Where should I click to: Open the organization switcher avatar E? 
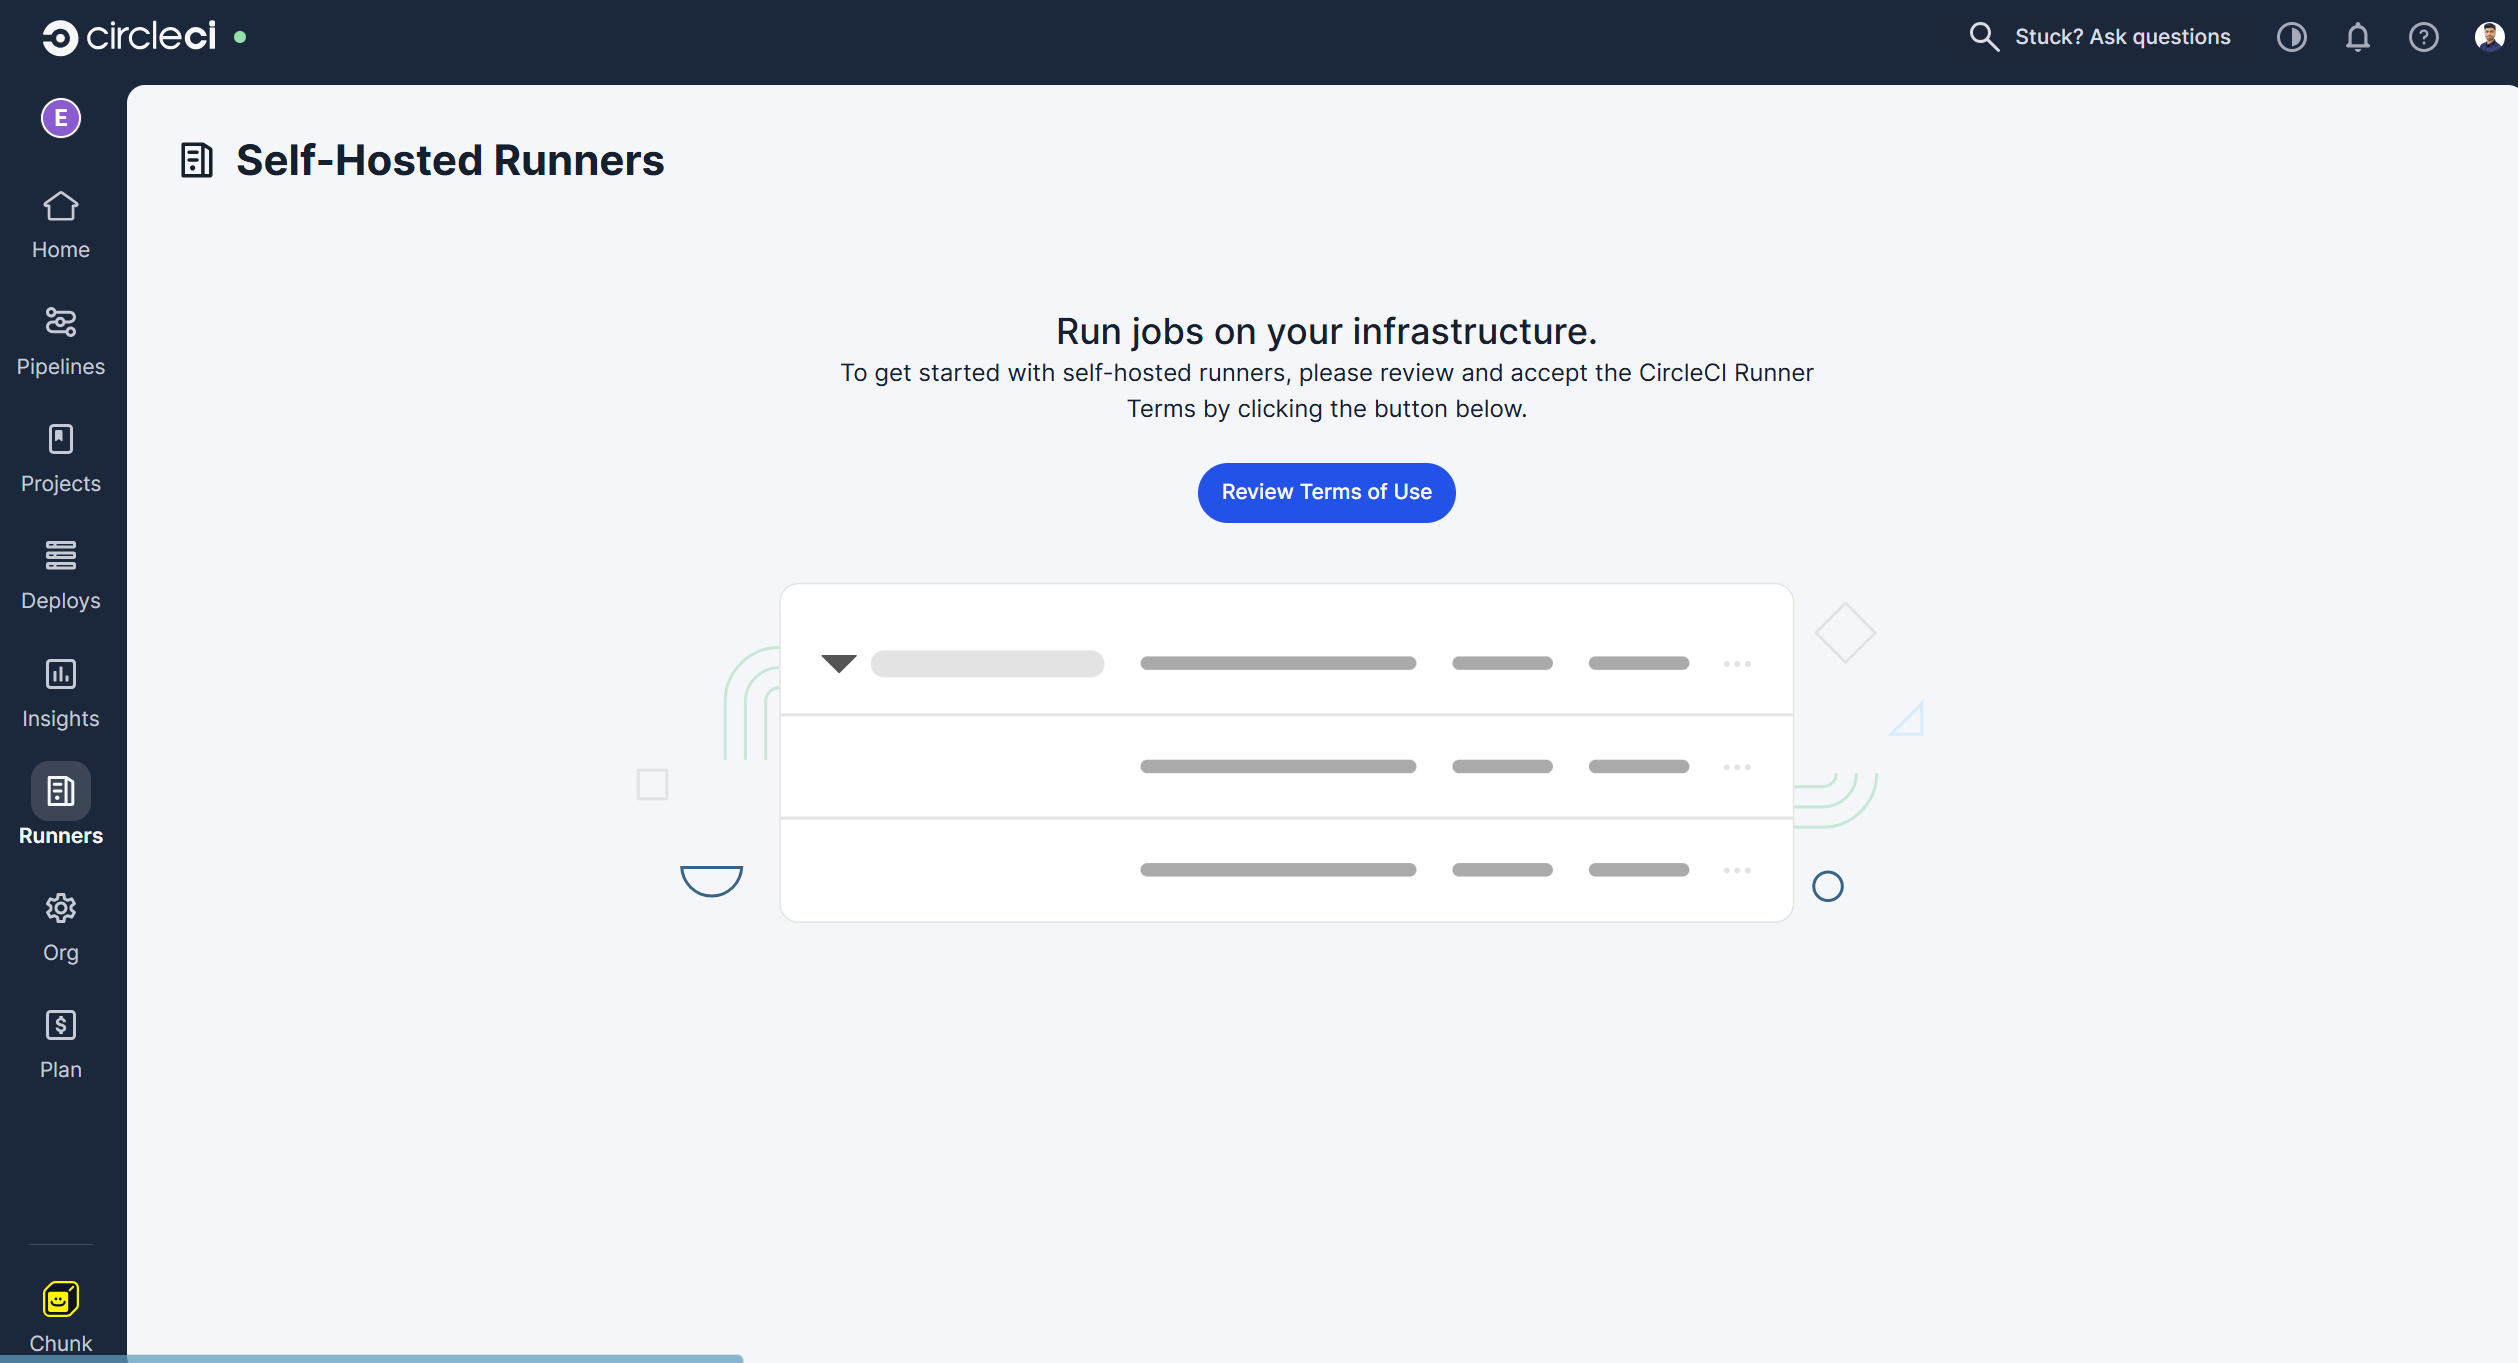[x=61, y=118]
